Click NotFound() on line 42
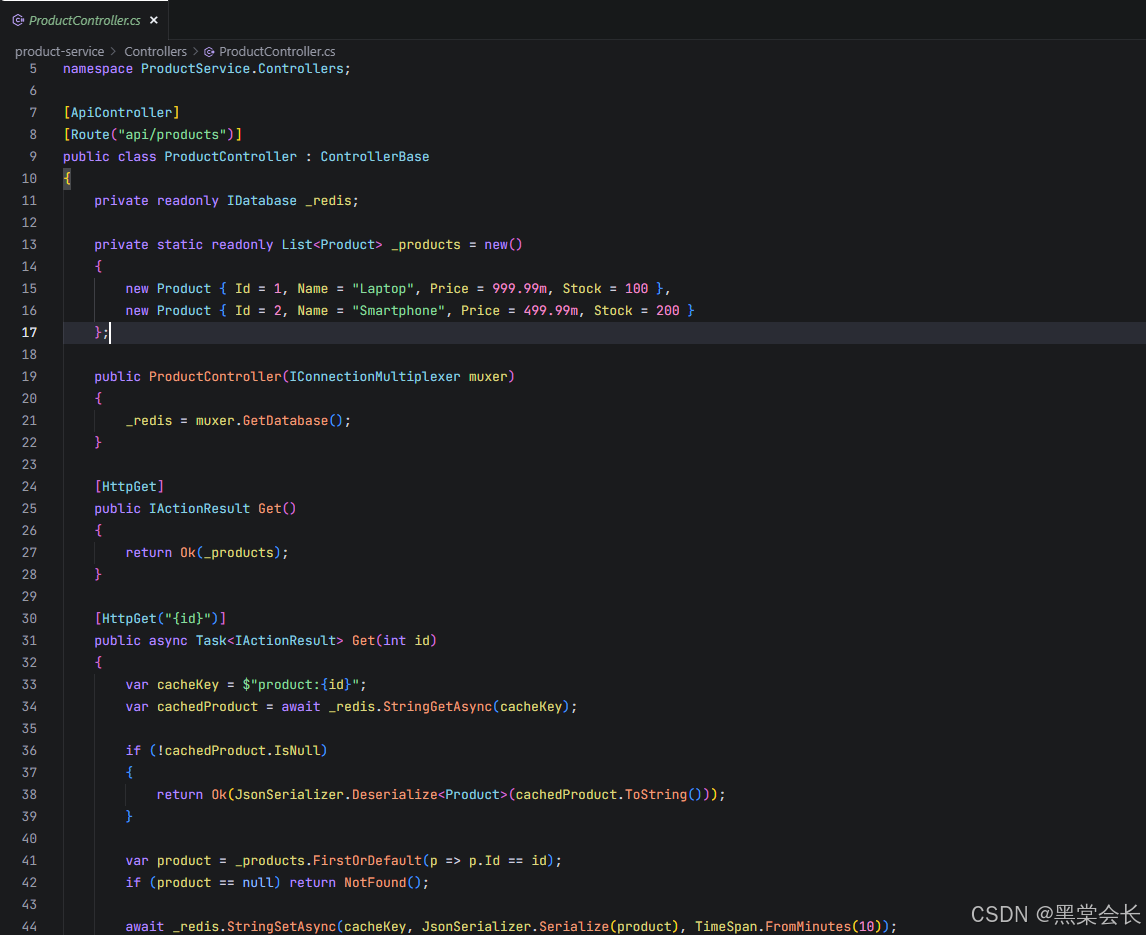Screen dimensions: 1146x935 click(382, 883)
